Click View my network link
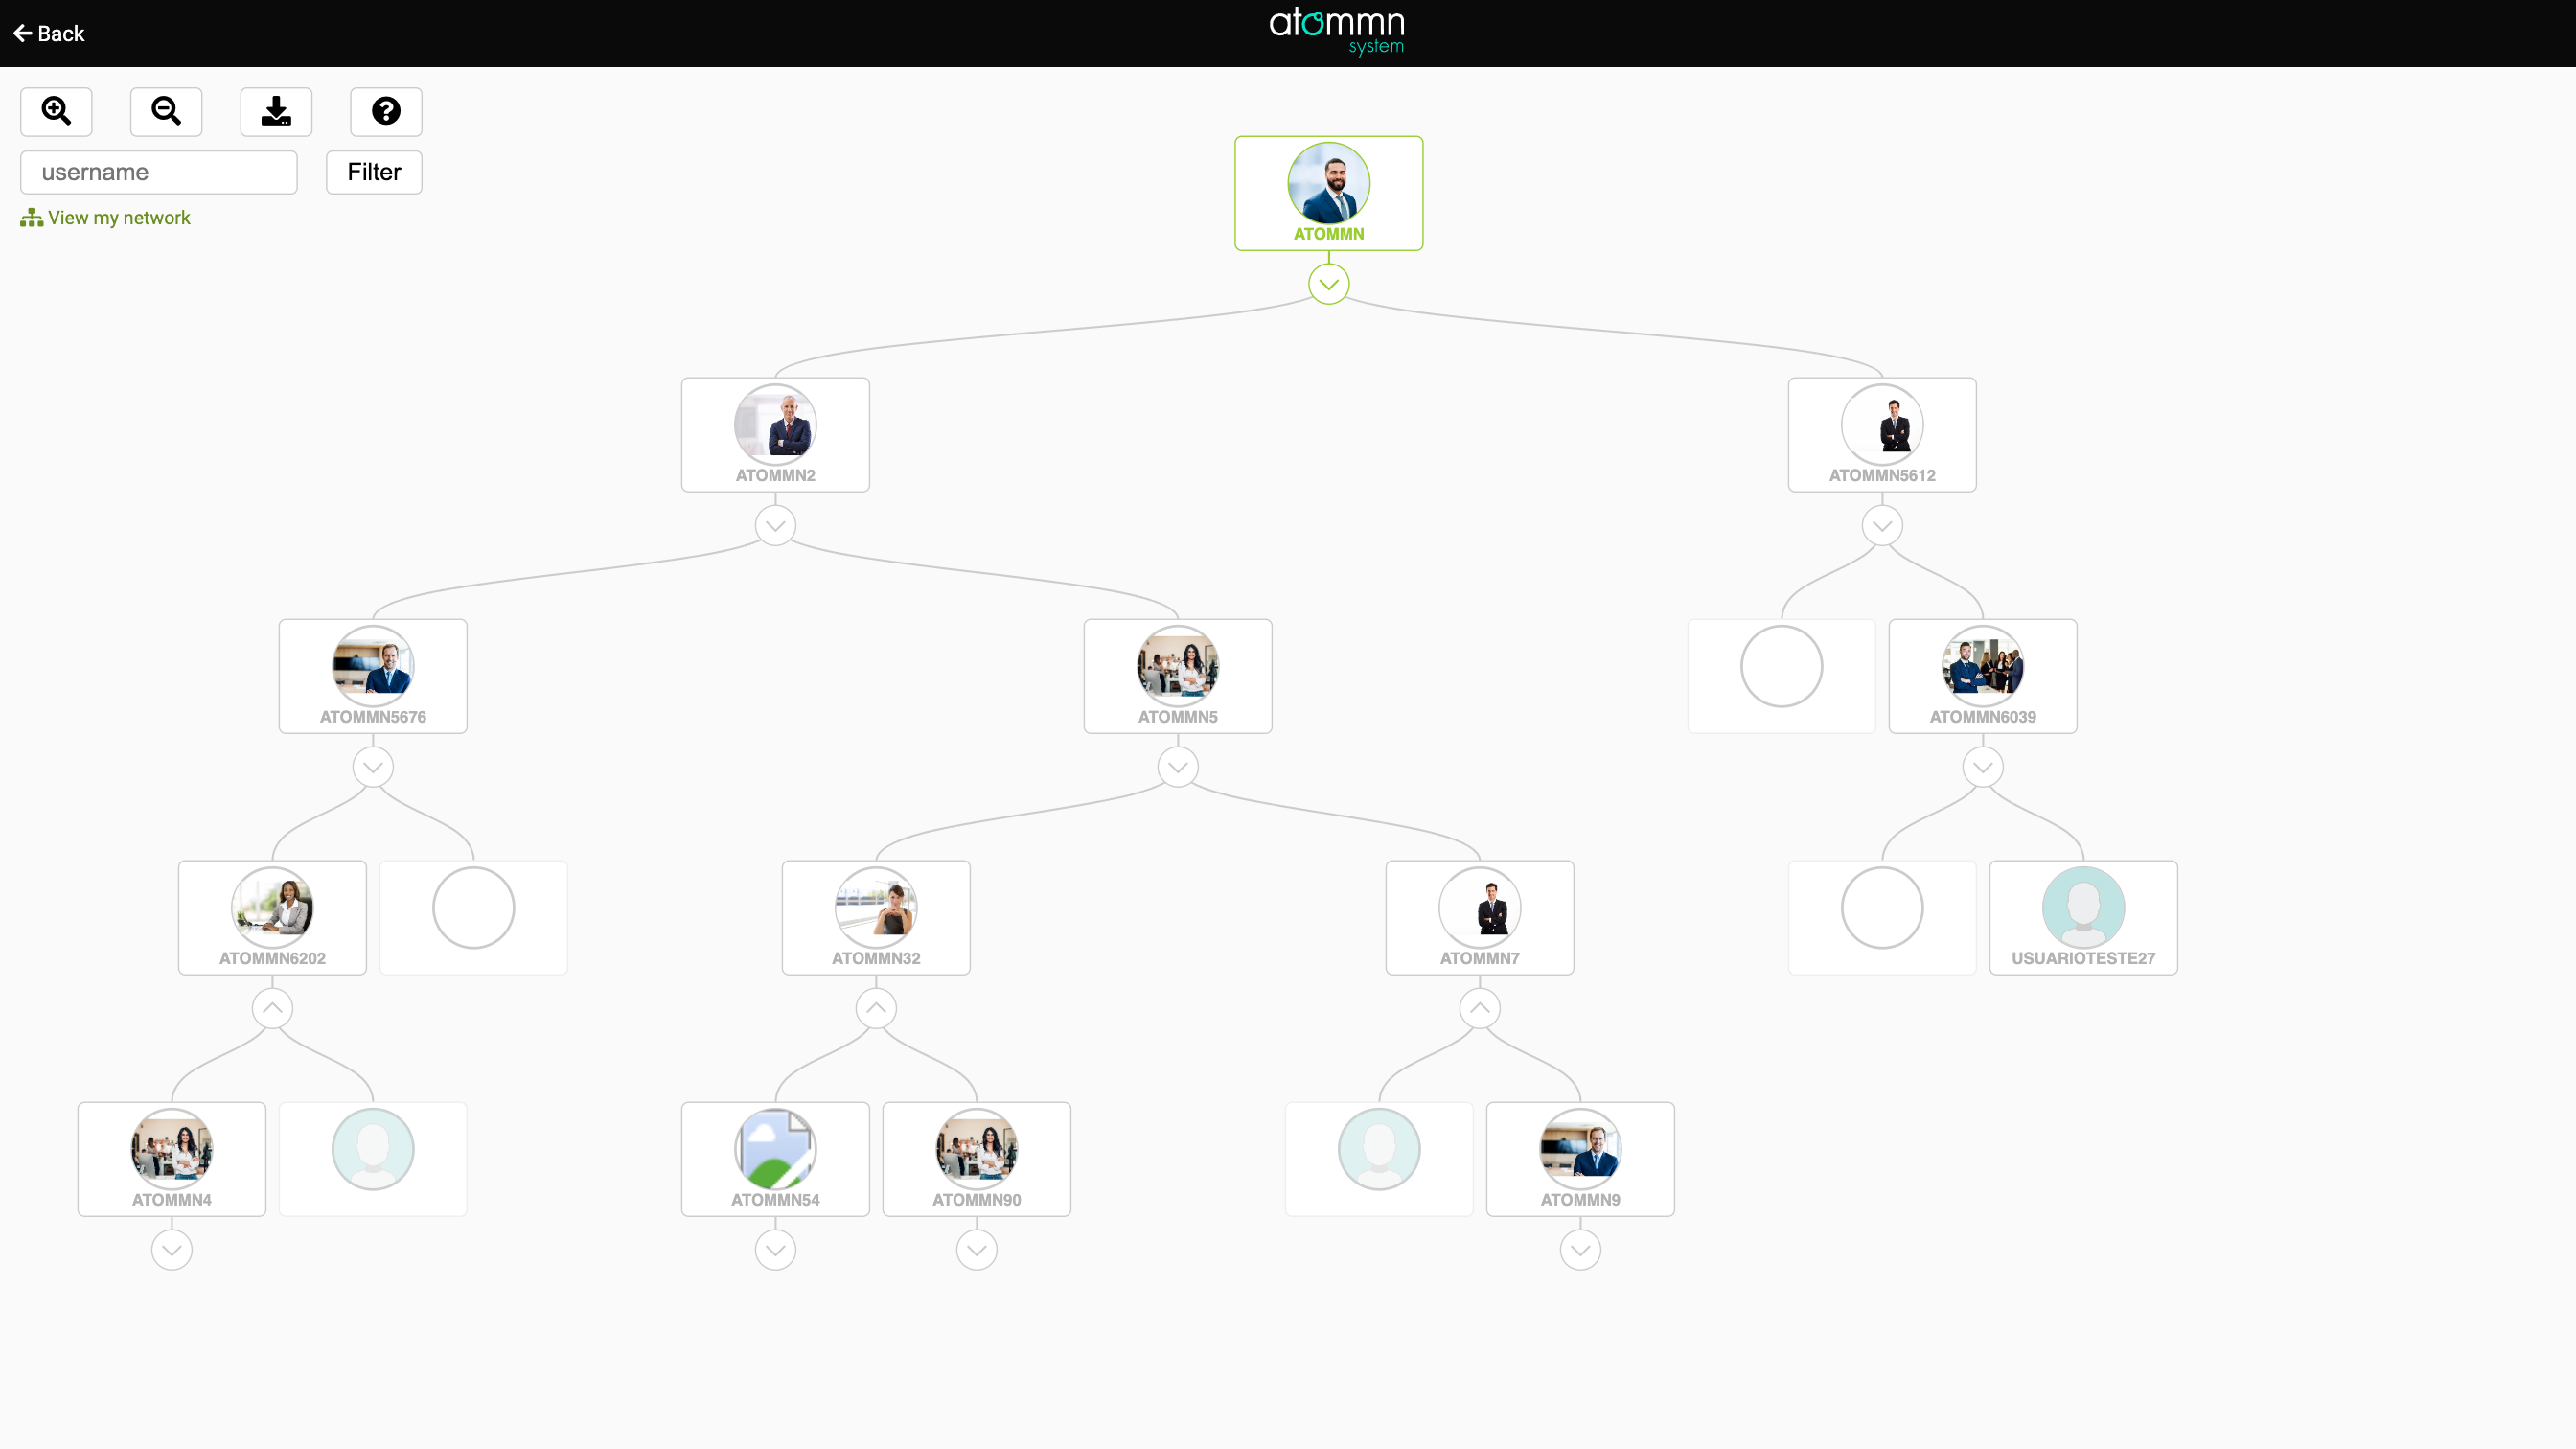 pyautogui.click(x=106, y=218)
